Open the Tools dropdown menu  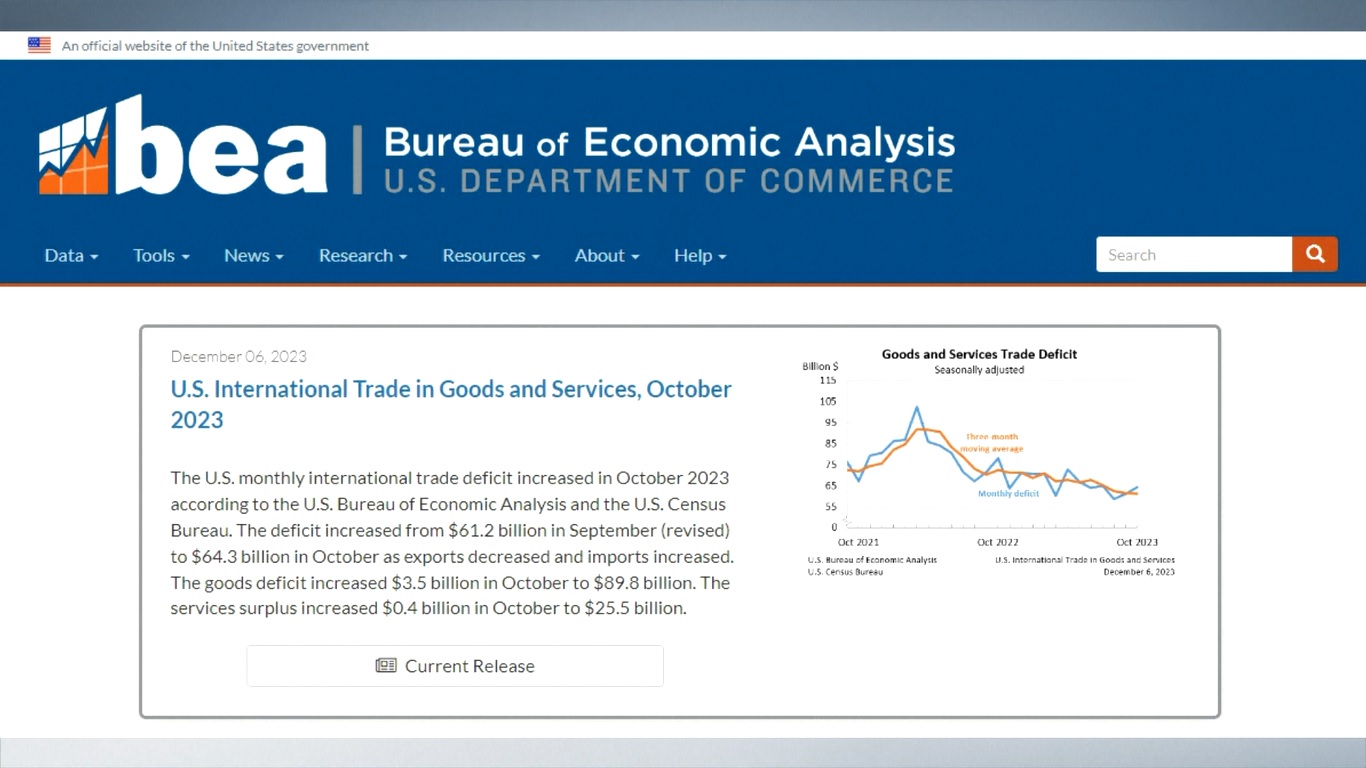coord(161,256)
